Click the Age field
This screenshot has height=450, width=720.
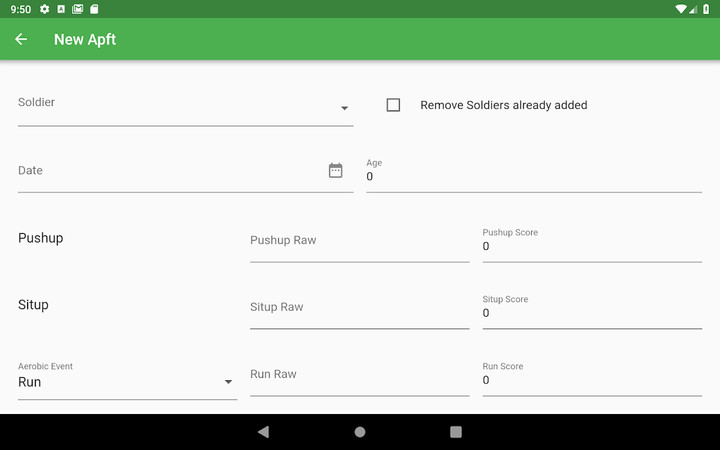[x=533, y=176]
